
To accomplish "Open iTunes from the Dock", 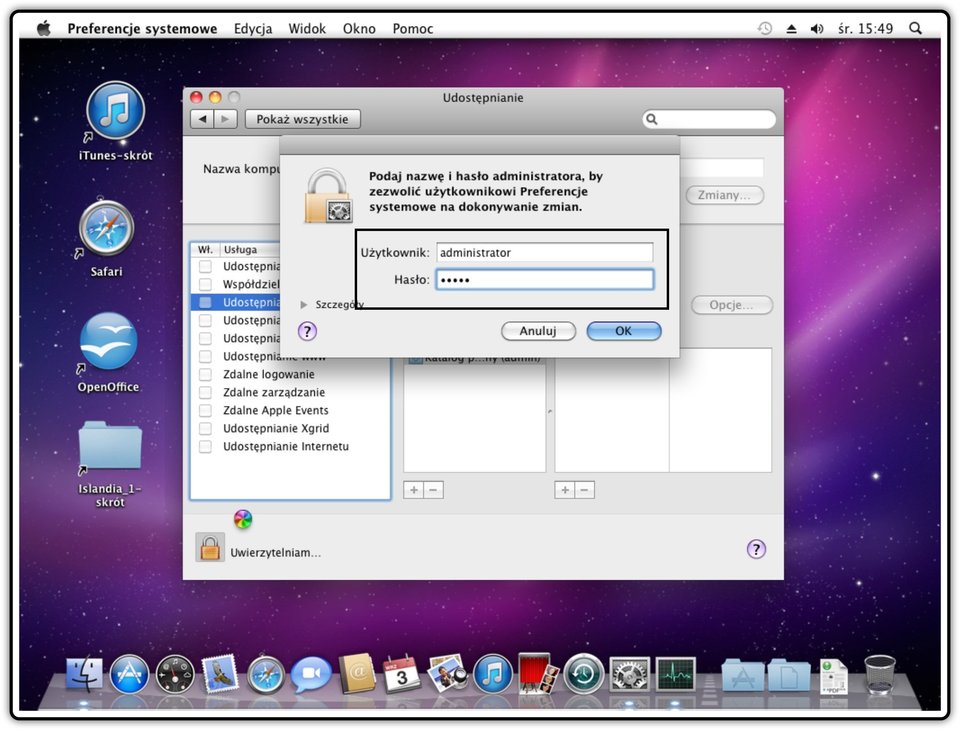I will click(x=492, y=674).
